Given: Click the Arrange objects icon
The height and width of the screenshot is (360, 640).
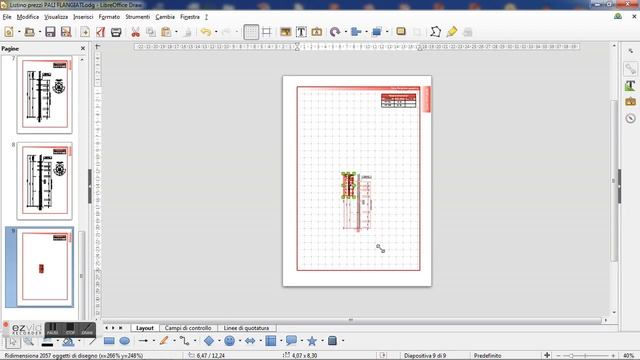Looking at the screenshot, I should click(376, 32).
